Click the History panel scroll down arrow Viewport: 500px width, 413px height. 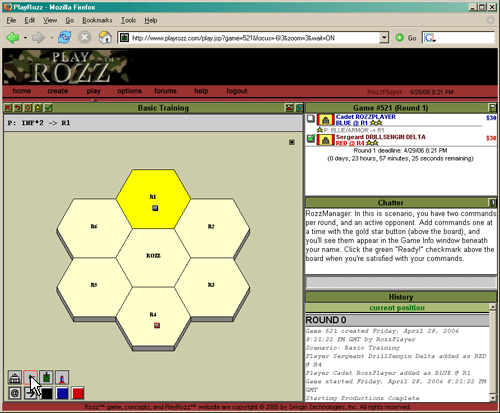point(493,397)
